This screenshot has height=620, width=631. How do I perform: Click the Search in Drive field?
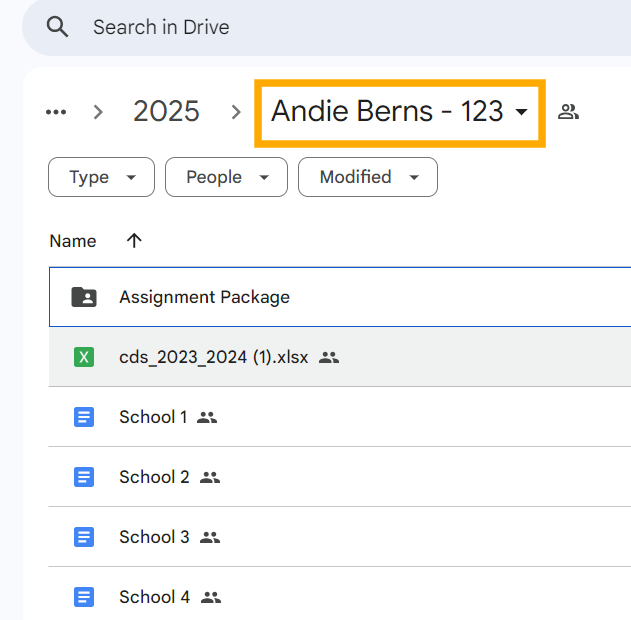[x=326, y=27]
